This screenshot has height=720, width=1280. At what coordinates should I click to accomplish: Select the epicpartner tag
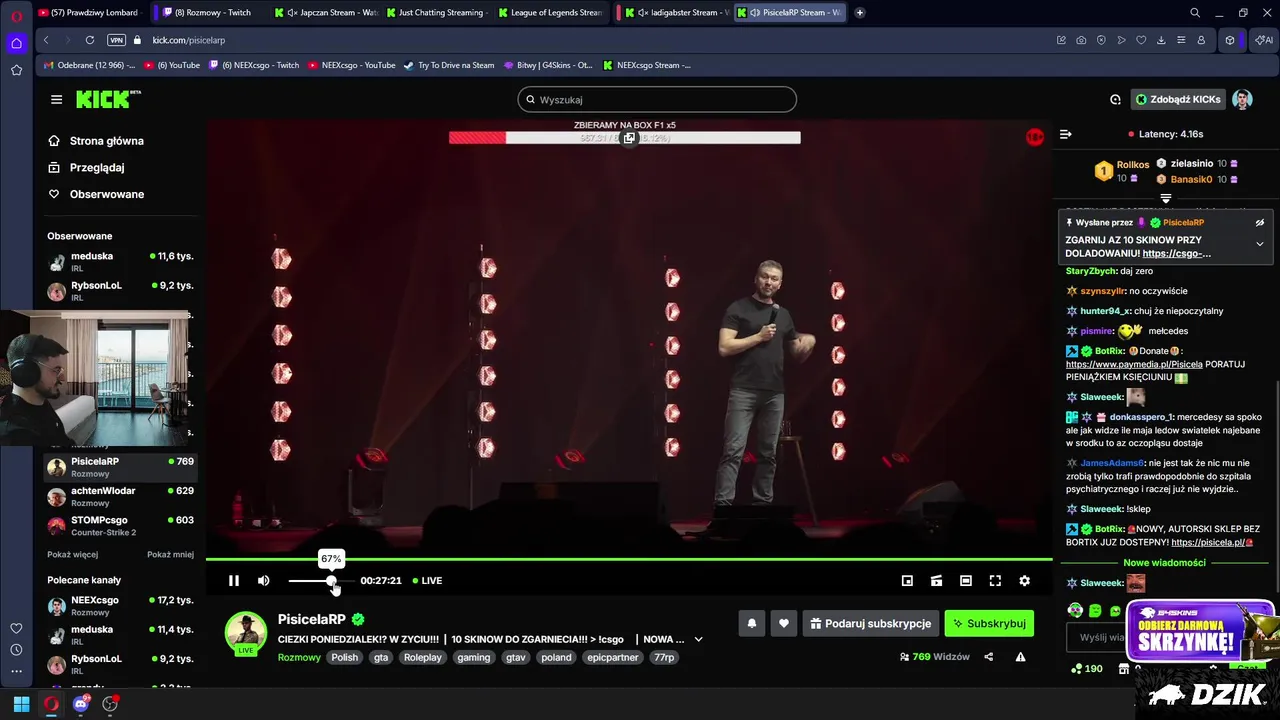pyautogui.click(x=613, y=657)
